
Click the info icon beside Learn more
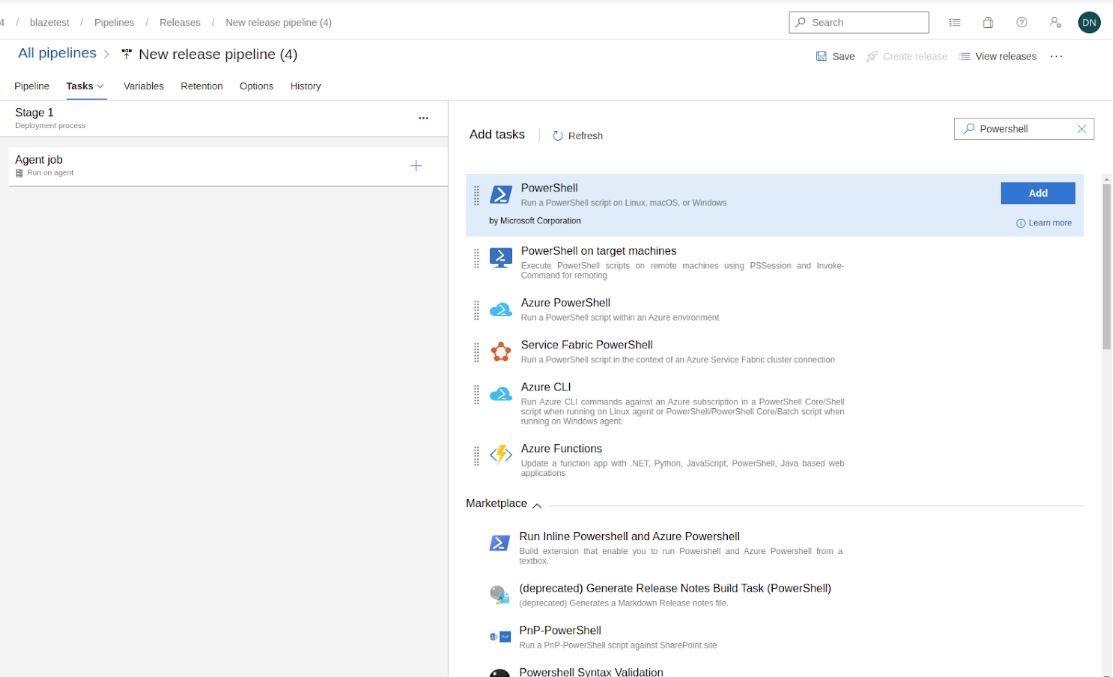[x=1021, y=223]
